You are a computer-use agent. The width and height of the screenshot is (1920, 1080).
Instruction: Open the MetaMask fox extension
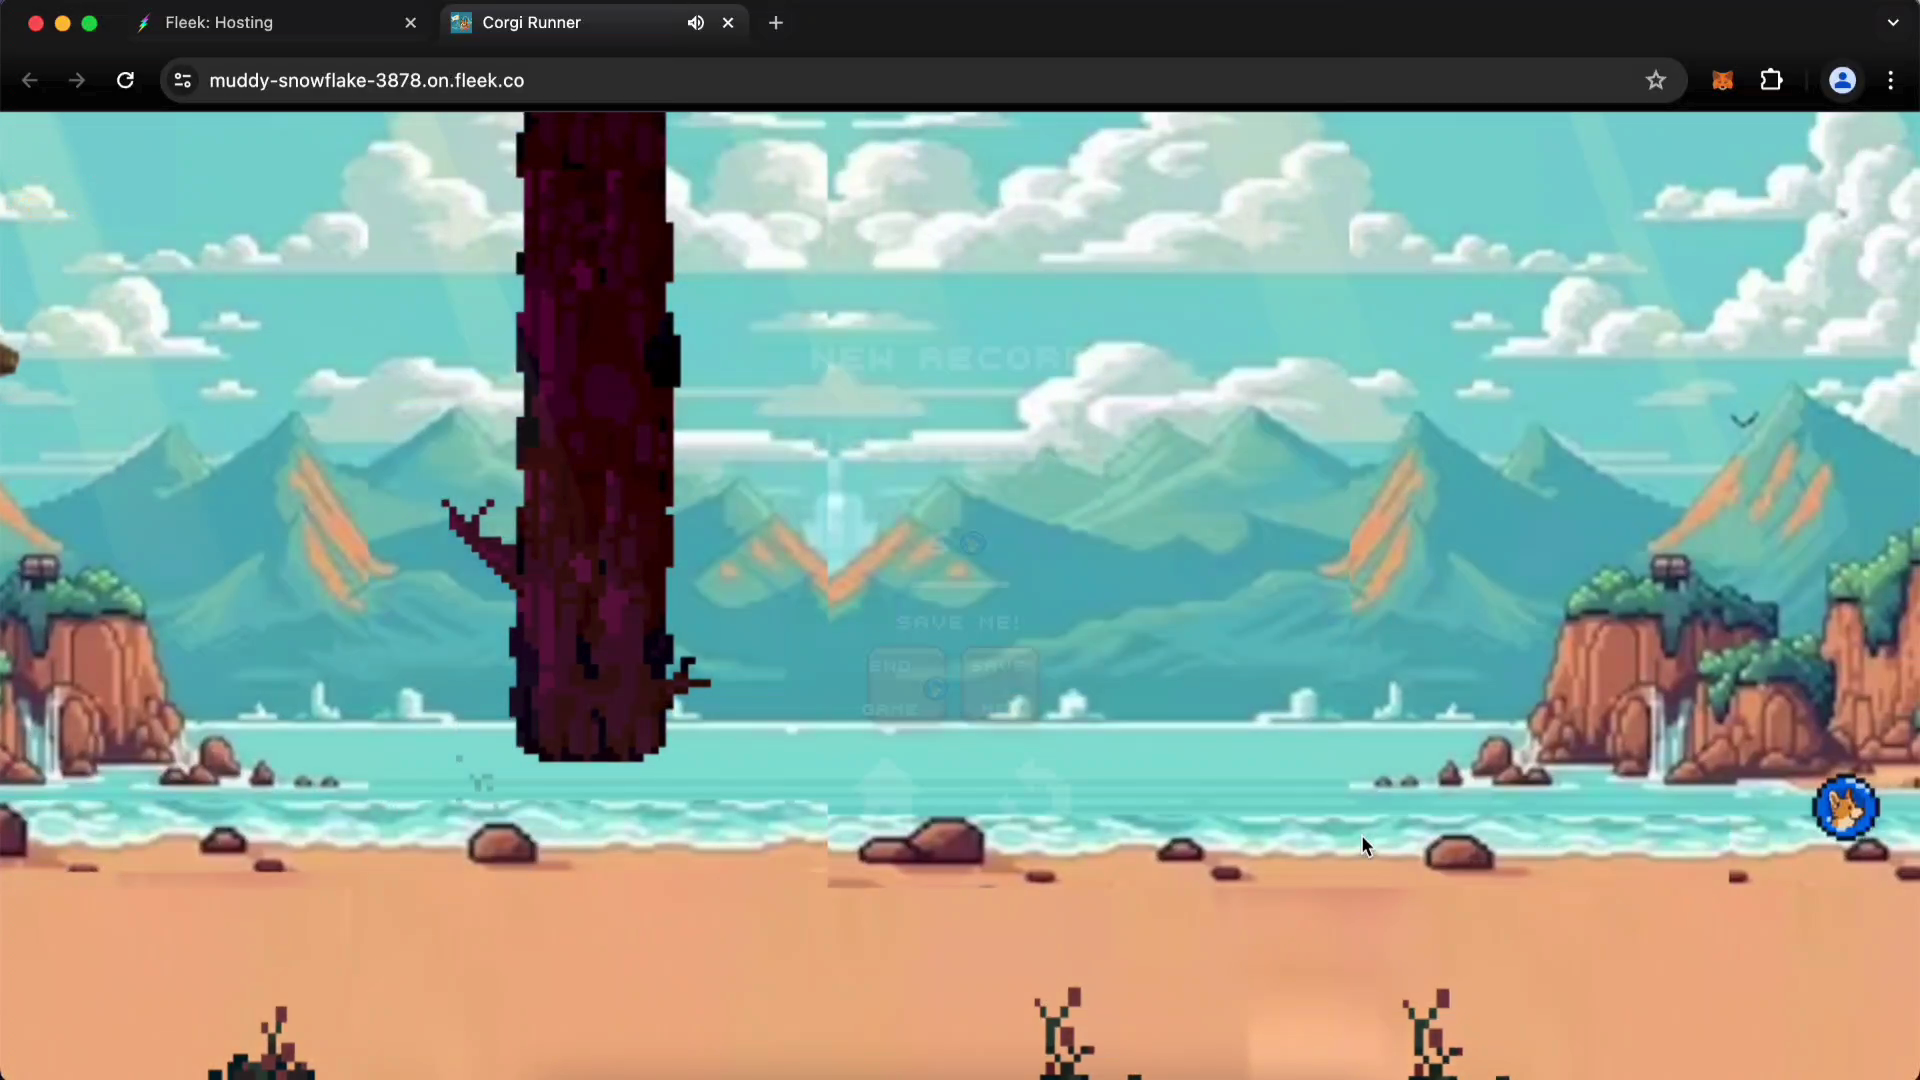1722,80
